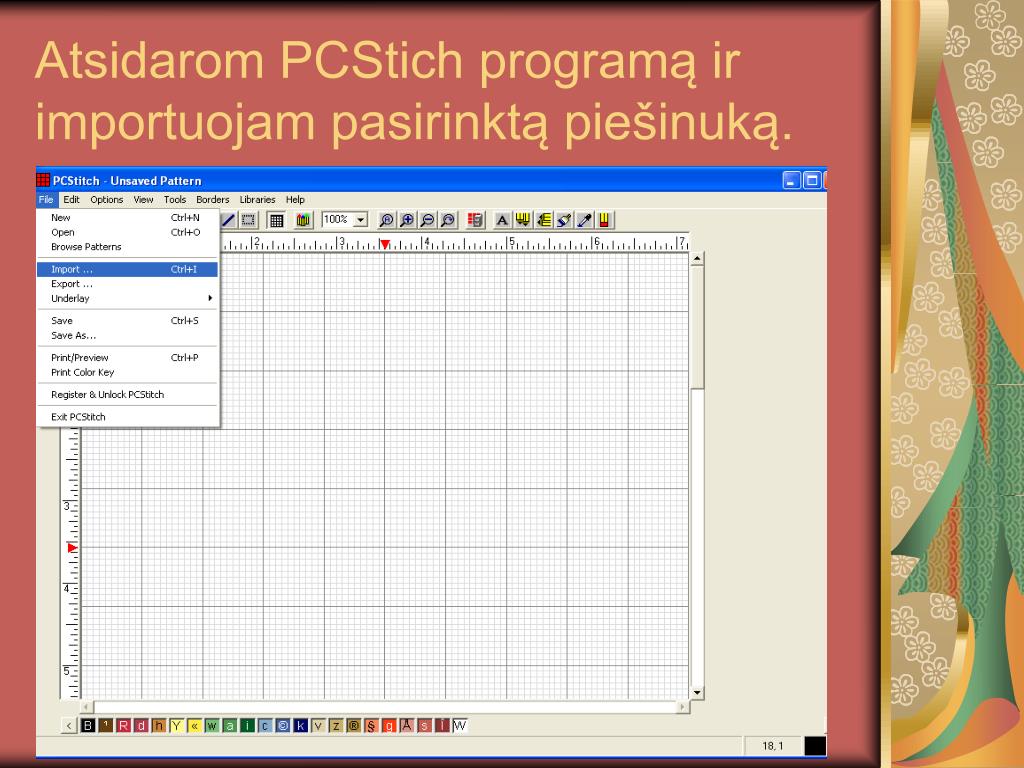The height and width of the screenshot is (768, 1024).
Task: Click the black current color box in status bar
Action: tap(814, 746)
